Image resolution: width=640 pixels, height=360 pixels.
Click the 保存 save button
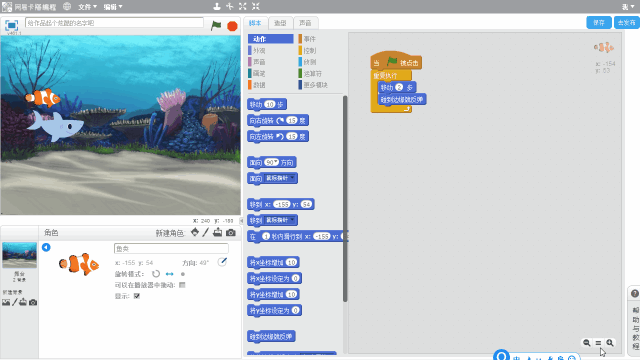599,23
